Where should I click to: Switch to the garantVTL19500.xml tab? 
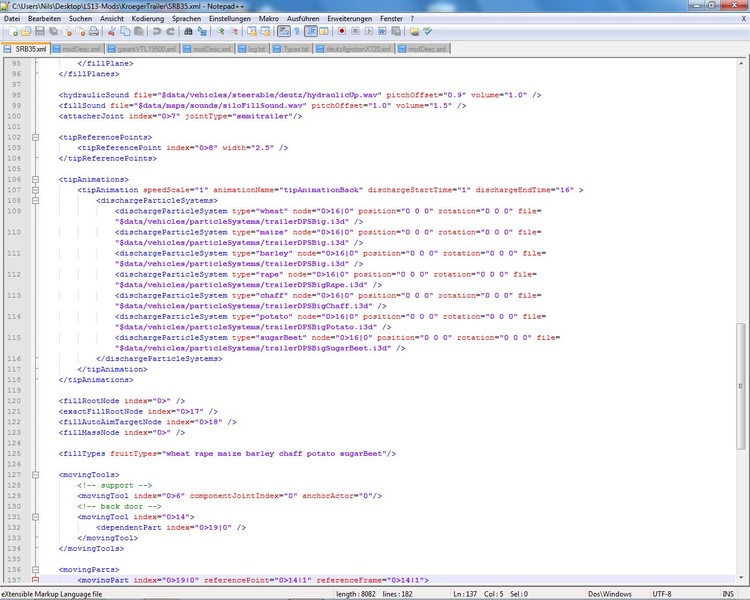[142, 49]
